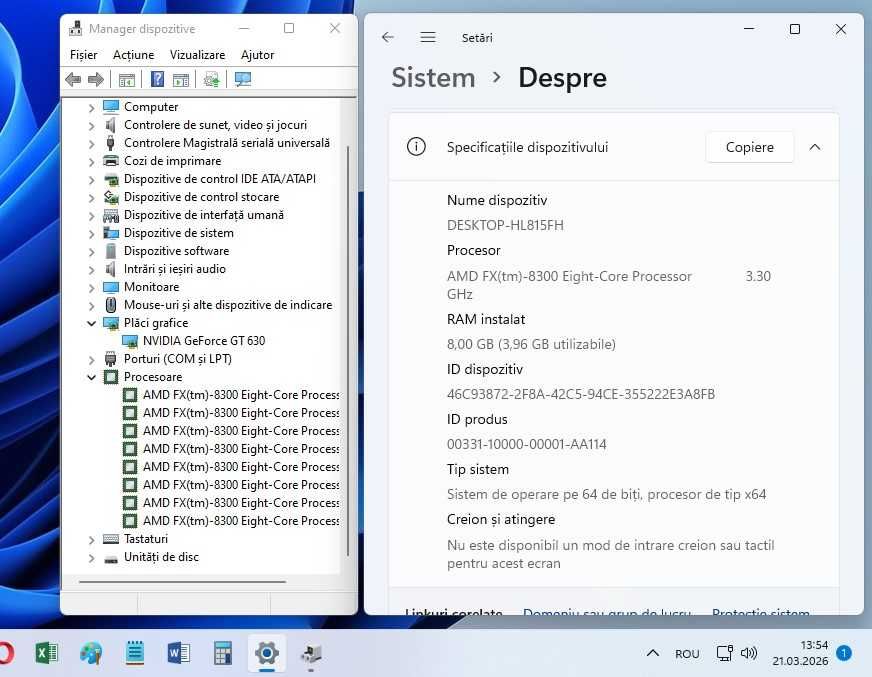This screenshot has width=872, height=677.
Task: Click network icon in system tray
Action: coord(724,653)
